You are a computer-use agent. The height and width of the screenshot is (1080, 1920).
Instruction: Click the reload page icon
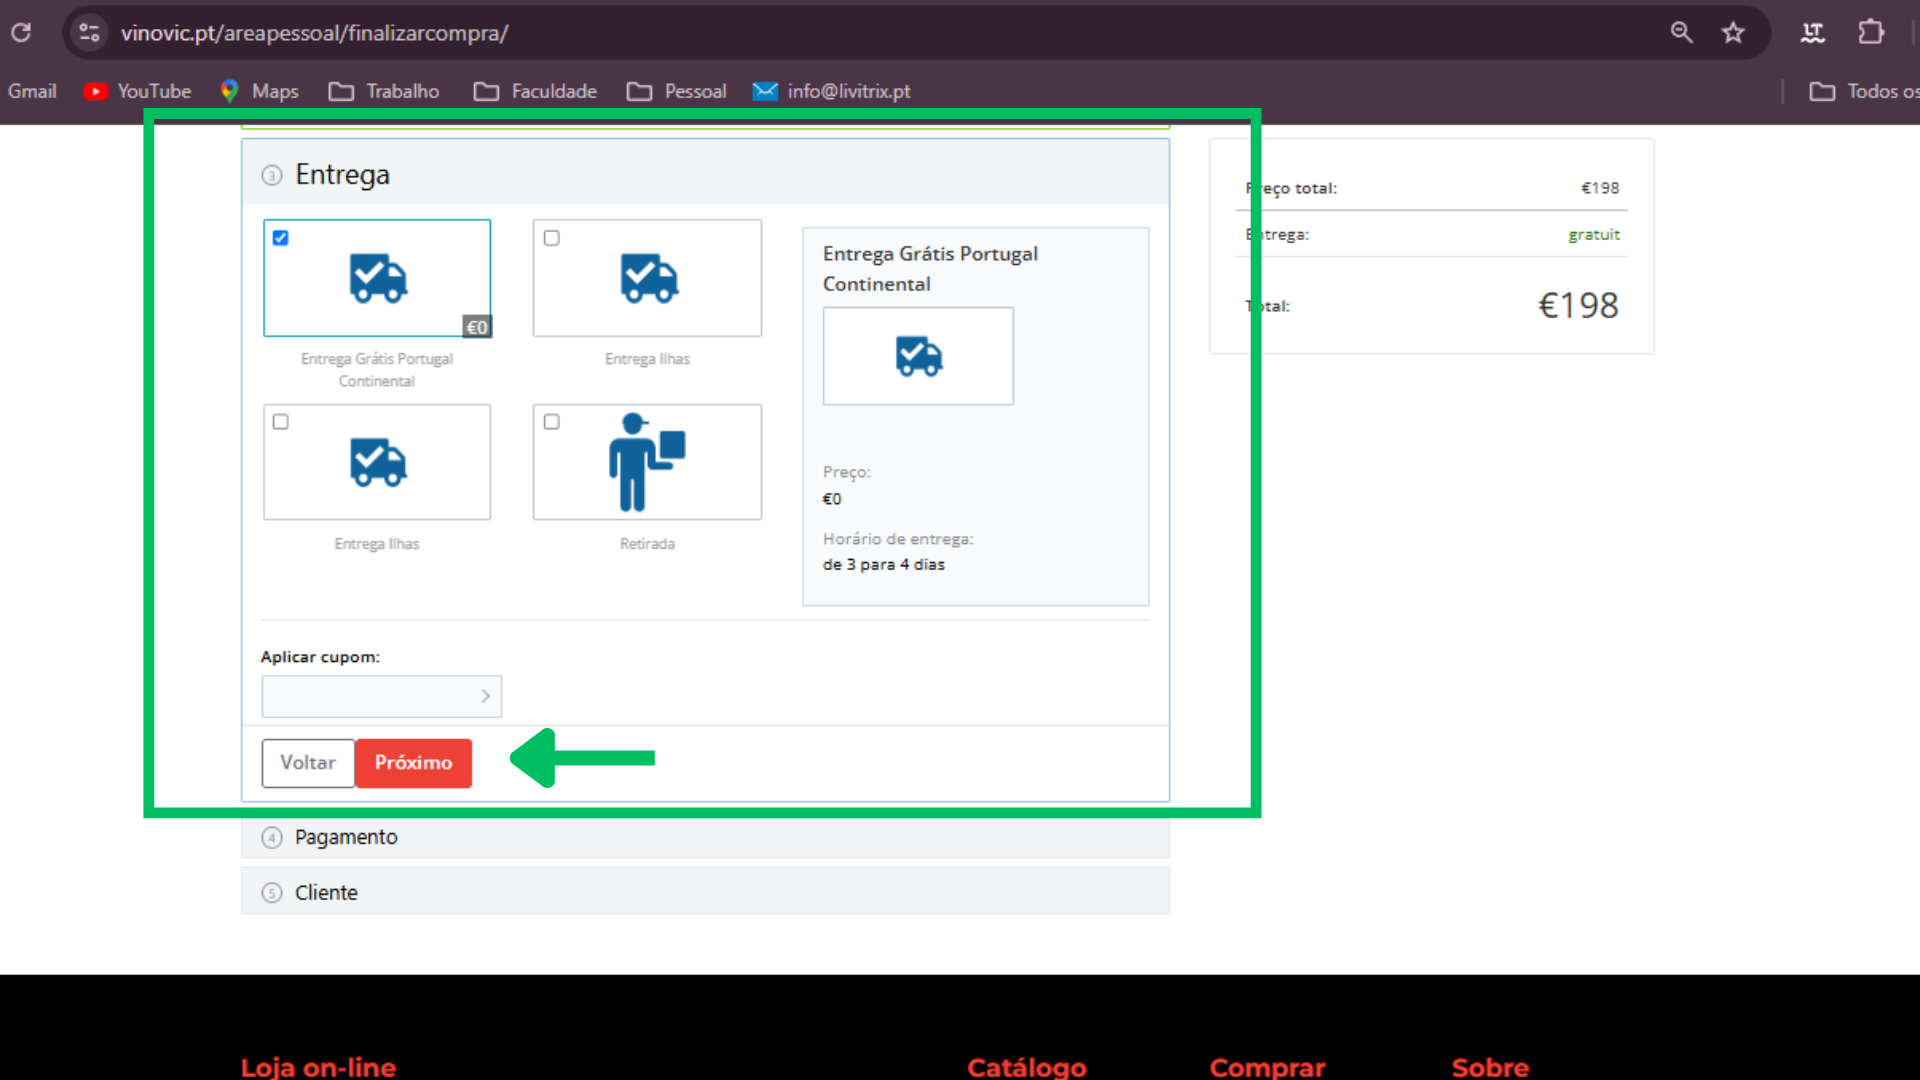[x=21, y=33]
